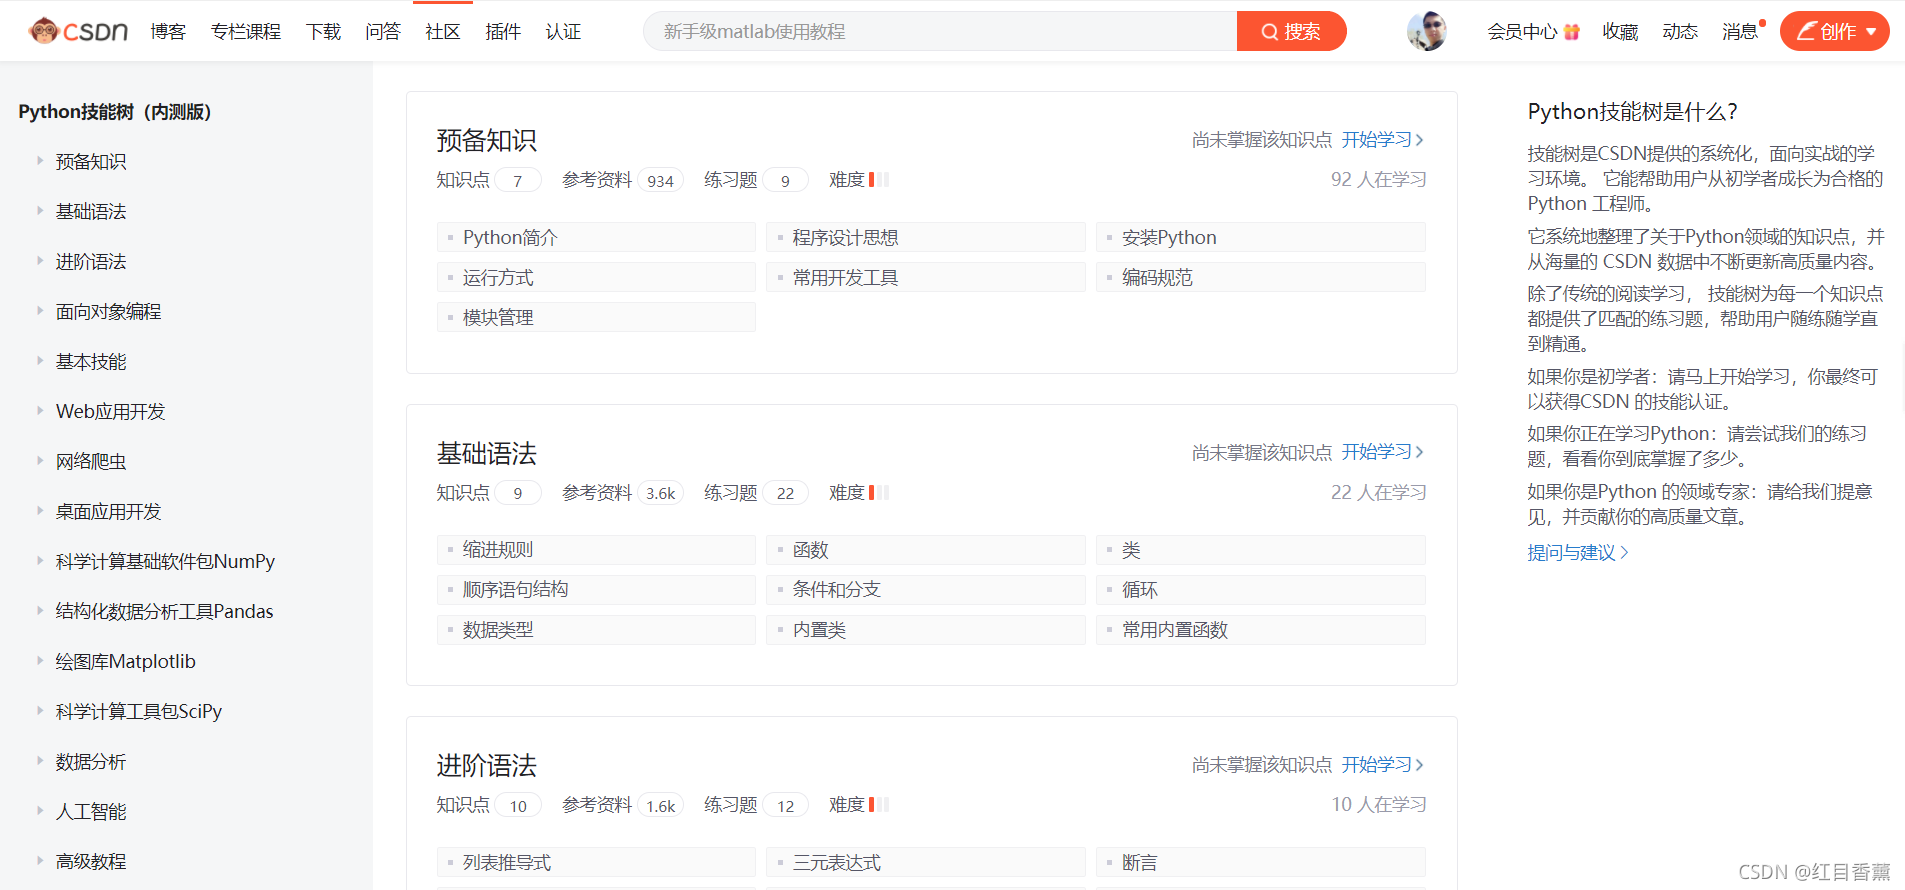Open 会员中心

point(1522,32)
